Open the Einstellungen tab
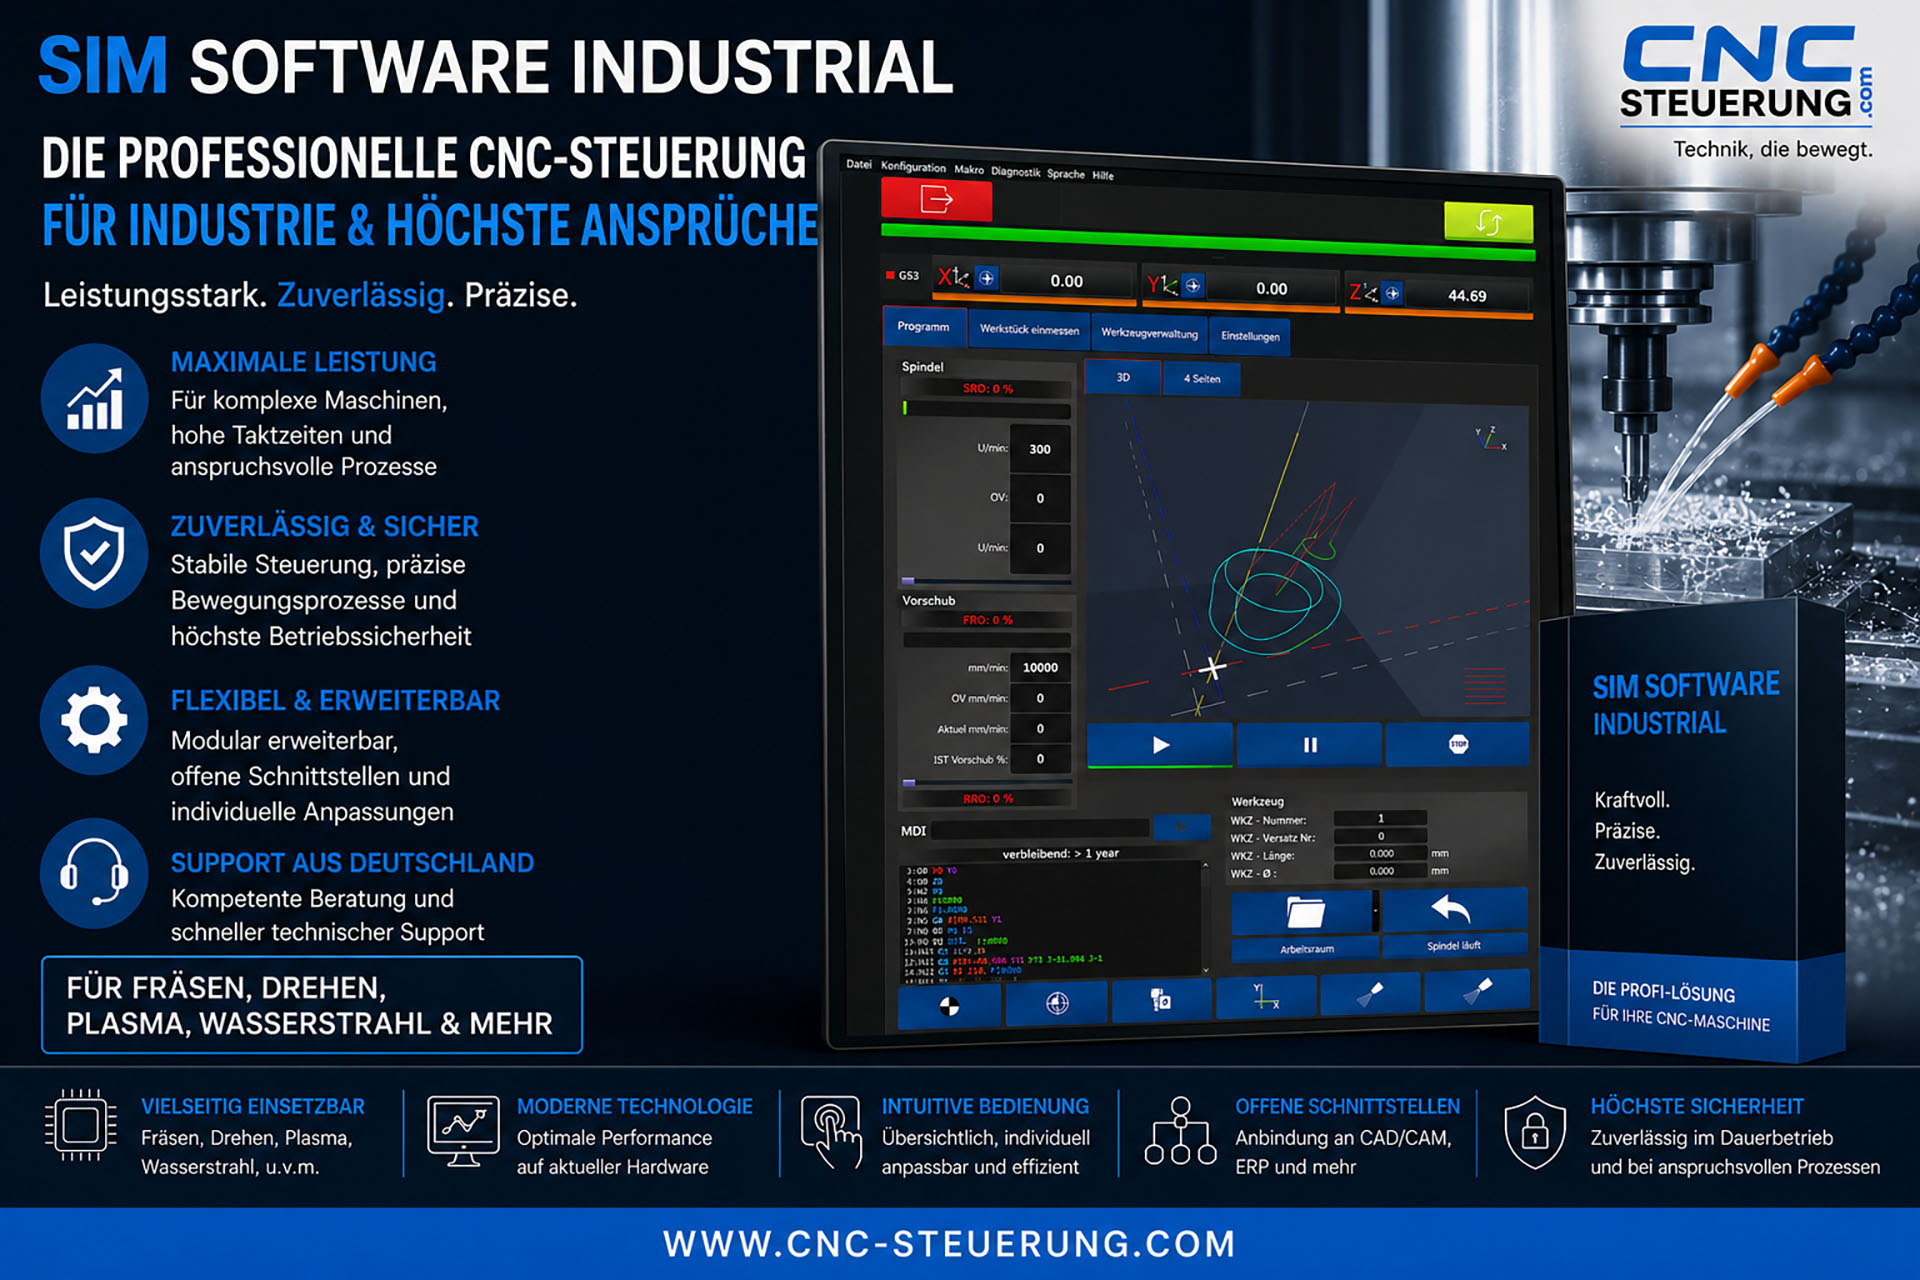Image resolution: width=1920 pixels, height=1280 pixels. 1250,337
